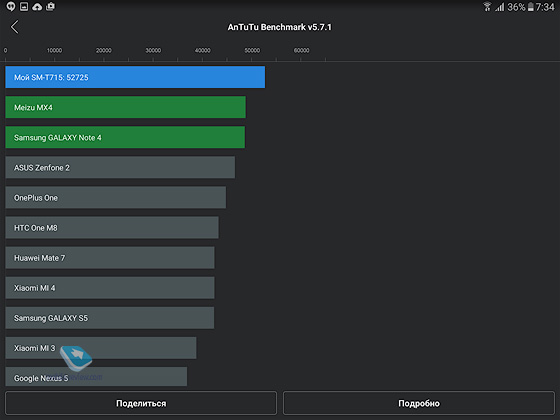Screen dimensions: 560x420
Task: Tap the 36% battery percentage
Action: pyautogui.click(x=516, y=7)
